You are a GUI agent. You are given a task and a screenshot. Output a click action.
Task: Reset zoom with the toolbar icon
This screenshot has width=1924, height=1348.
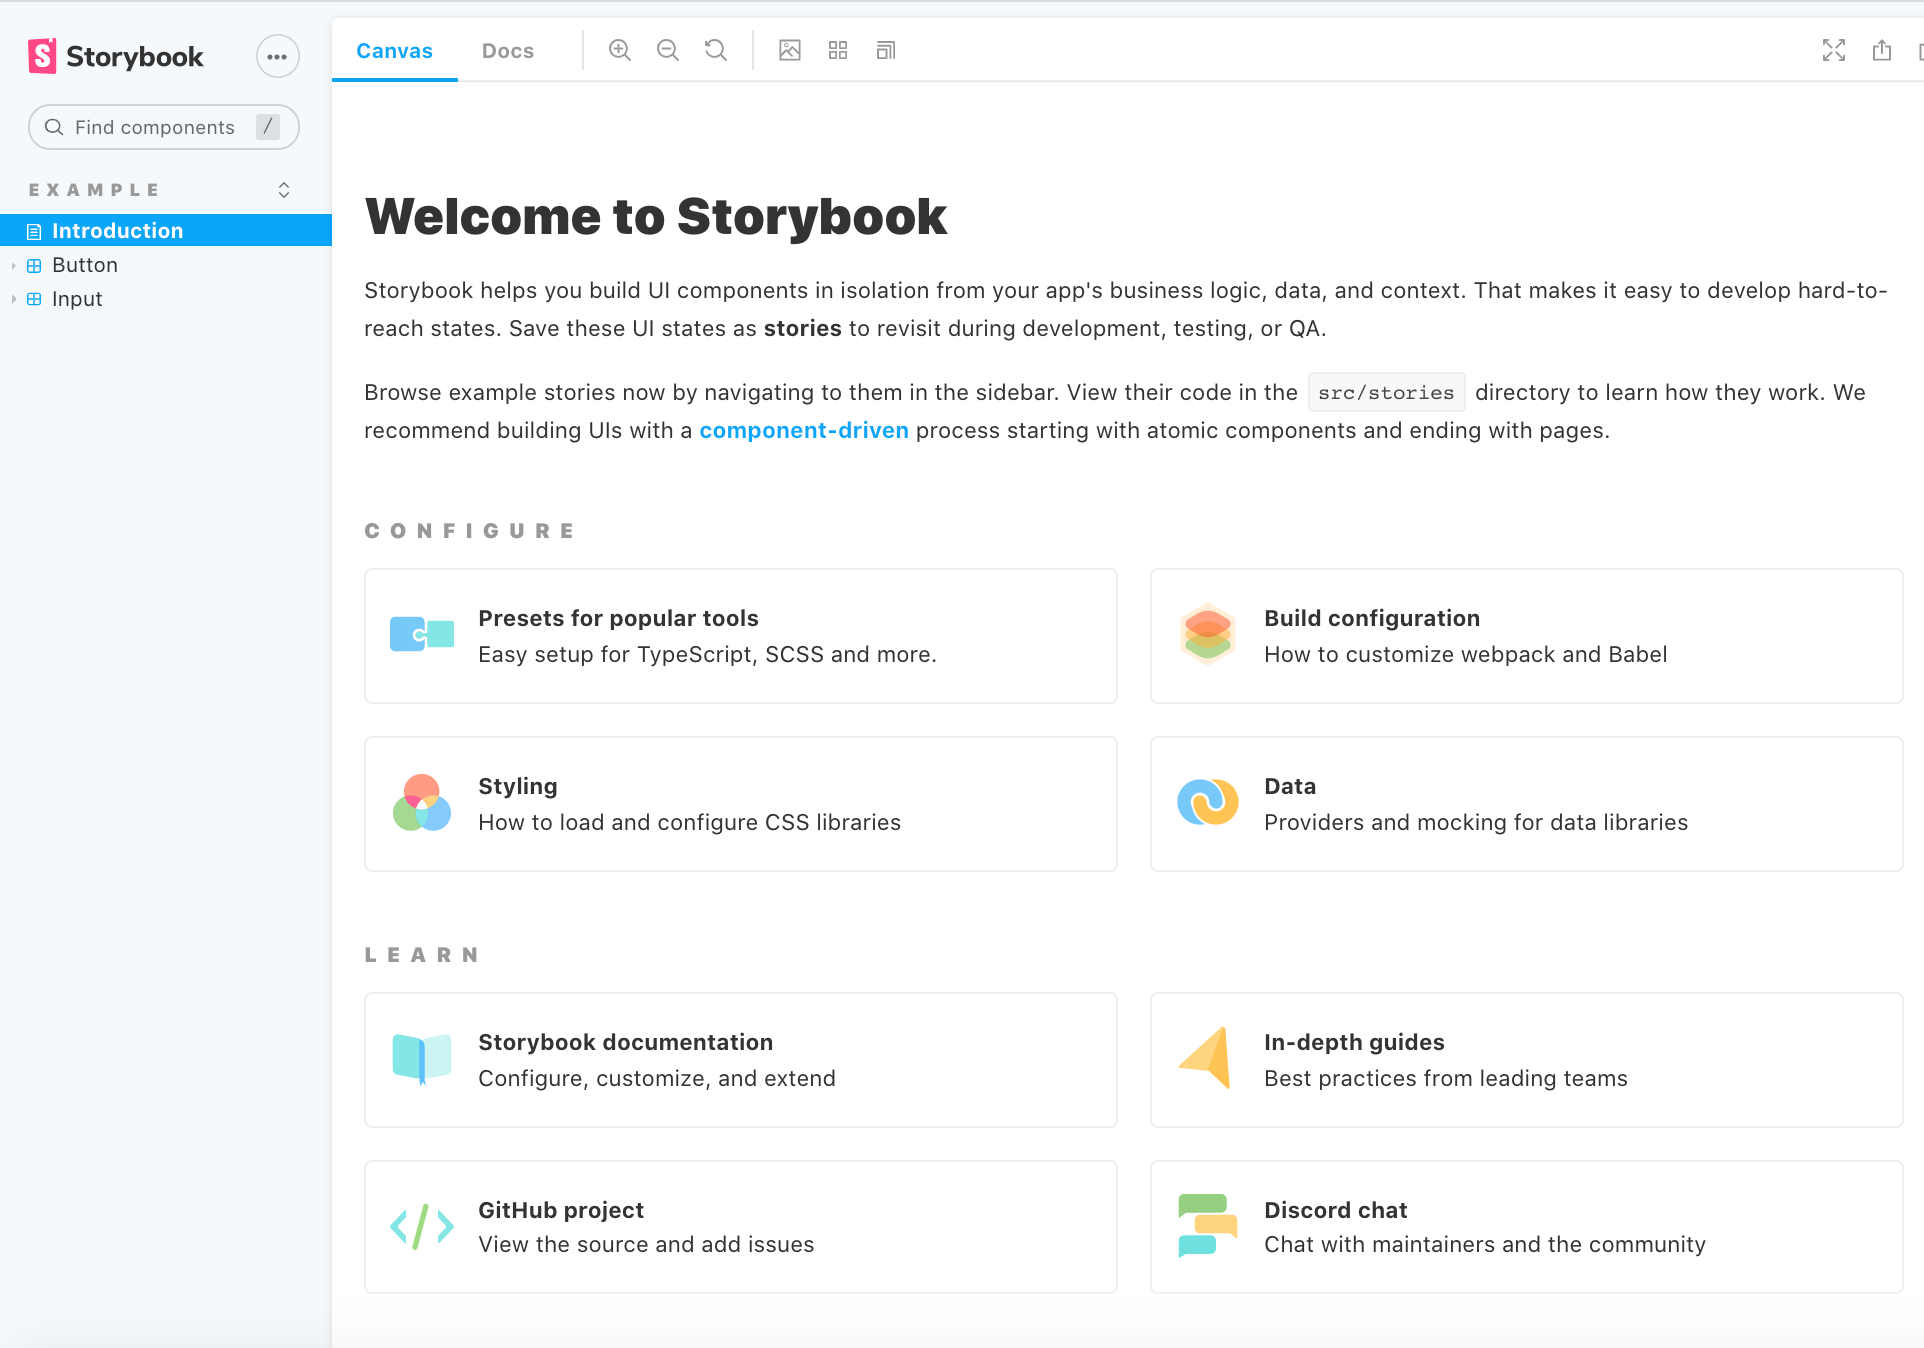click(x=716, y=50)
